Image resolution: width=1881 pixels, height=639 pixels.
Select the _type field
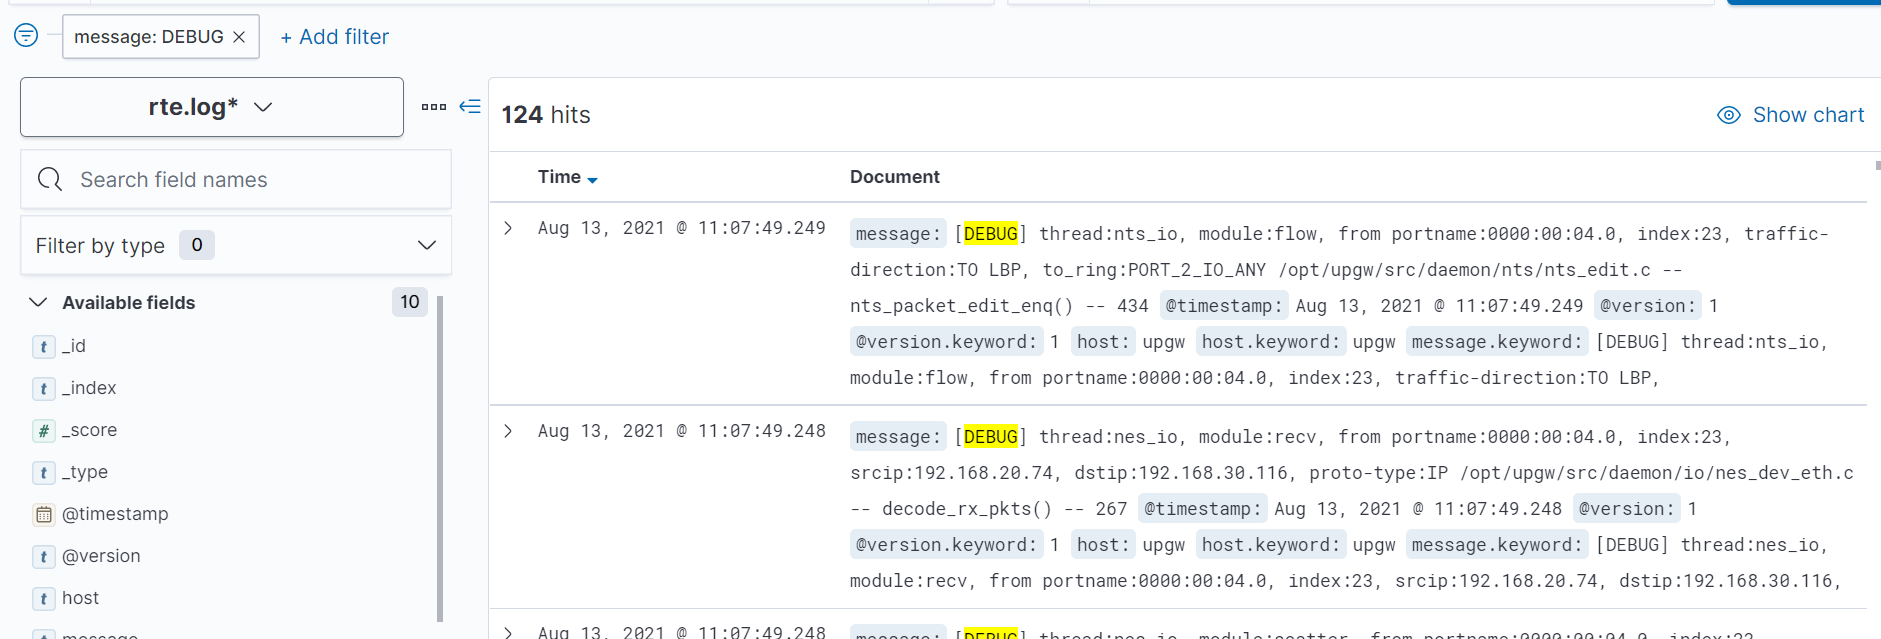point(85,472)
